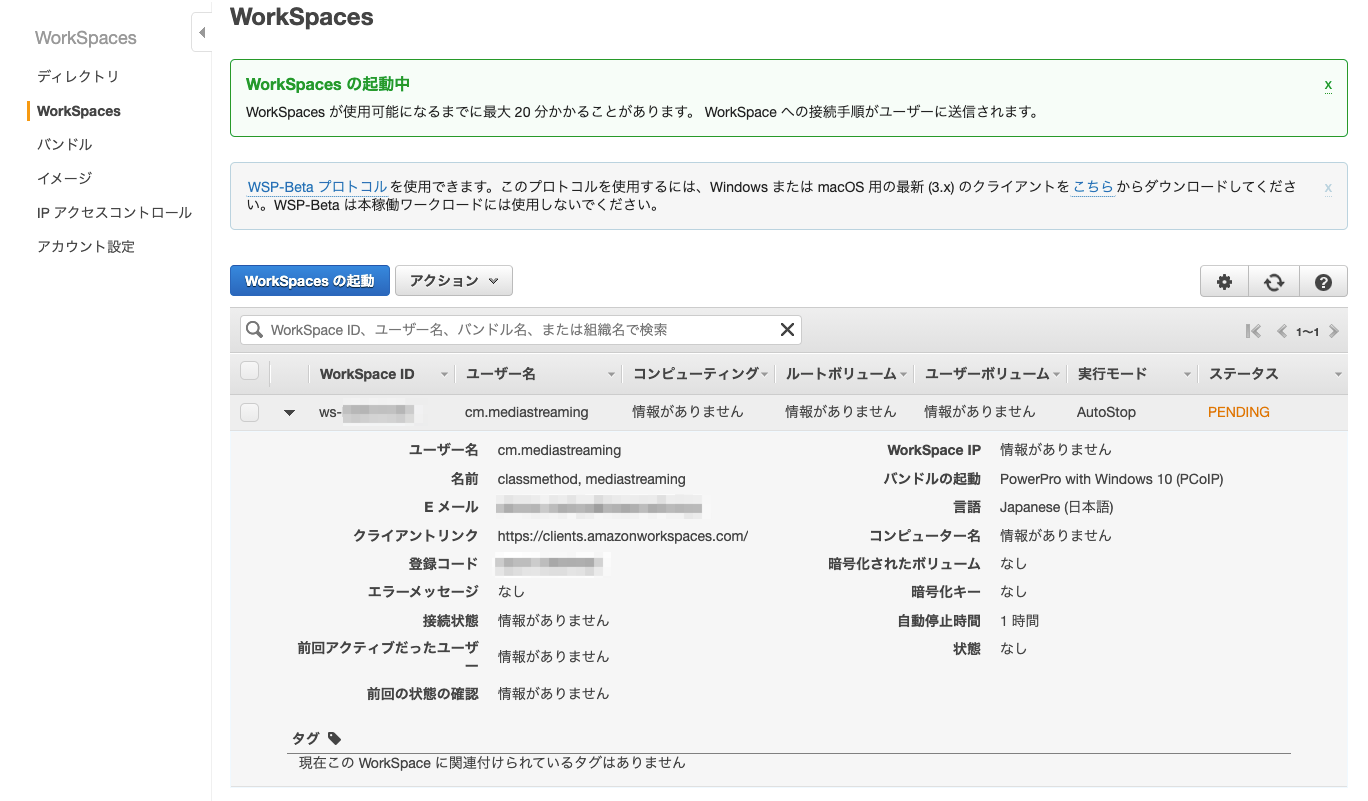Click the PowerPro with Windows 10 (PCoIP) value
The height and width of the screenshot is (801, 1368).
1111,479
